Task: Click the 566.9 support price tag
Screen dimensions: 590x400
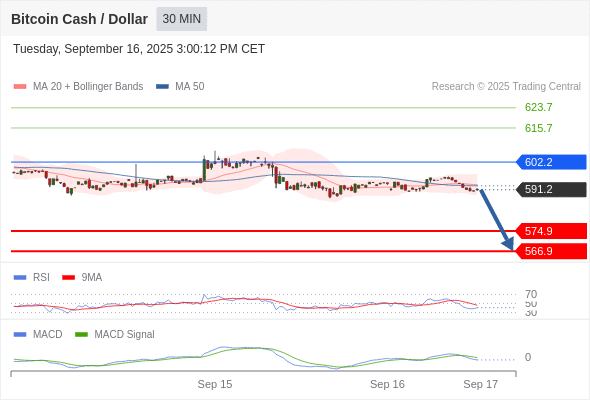Action: click(551, 251)
